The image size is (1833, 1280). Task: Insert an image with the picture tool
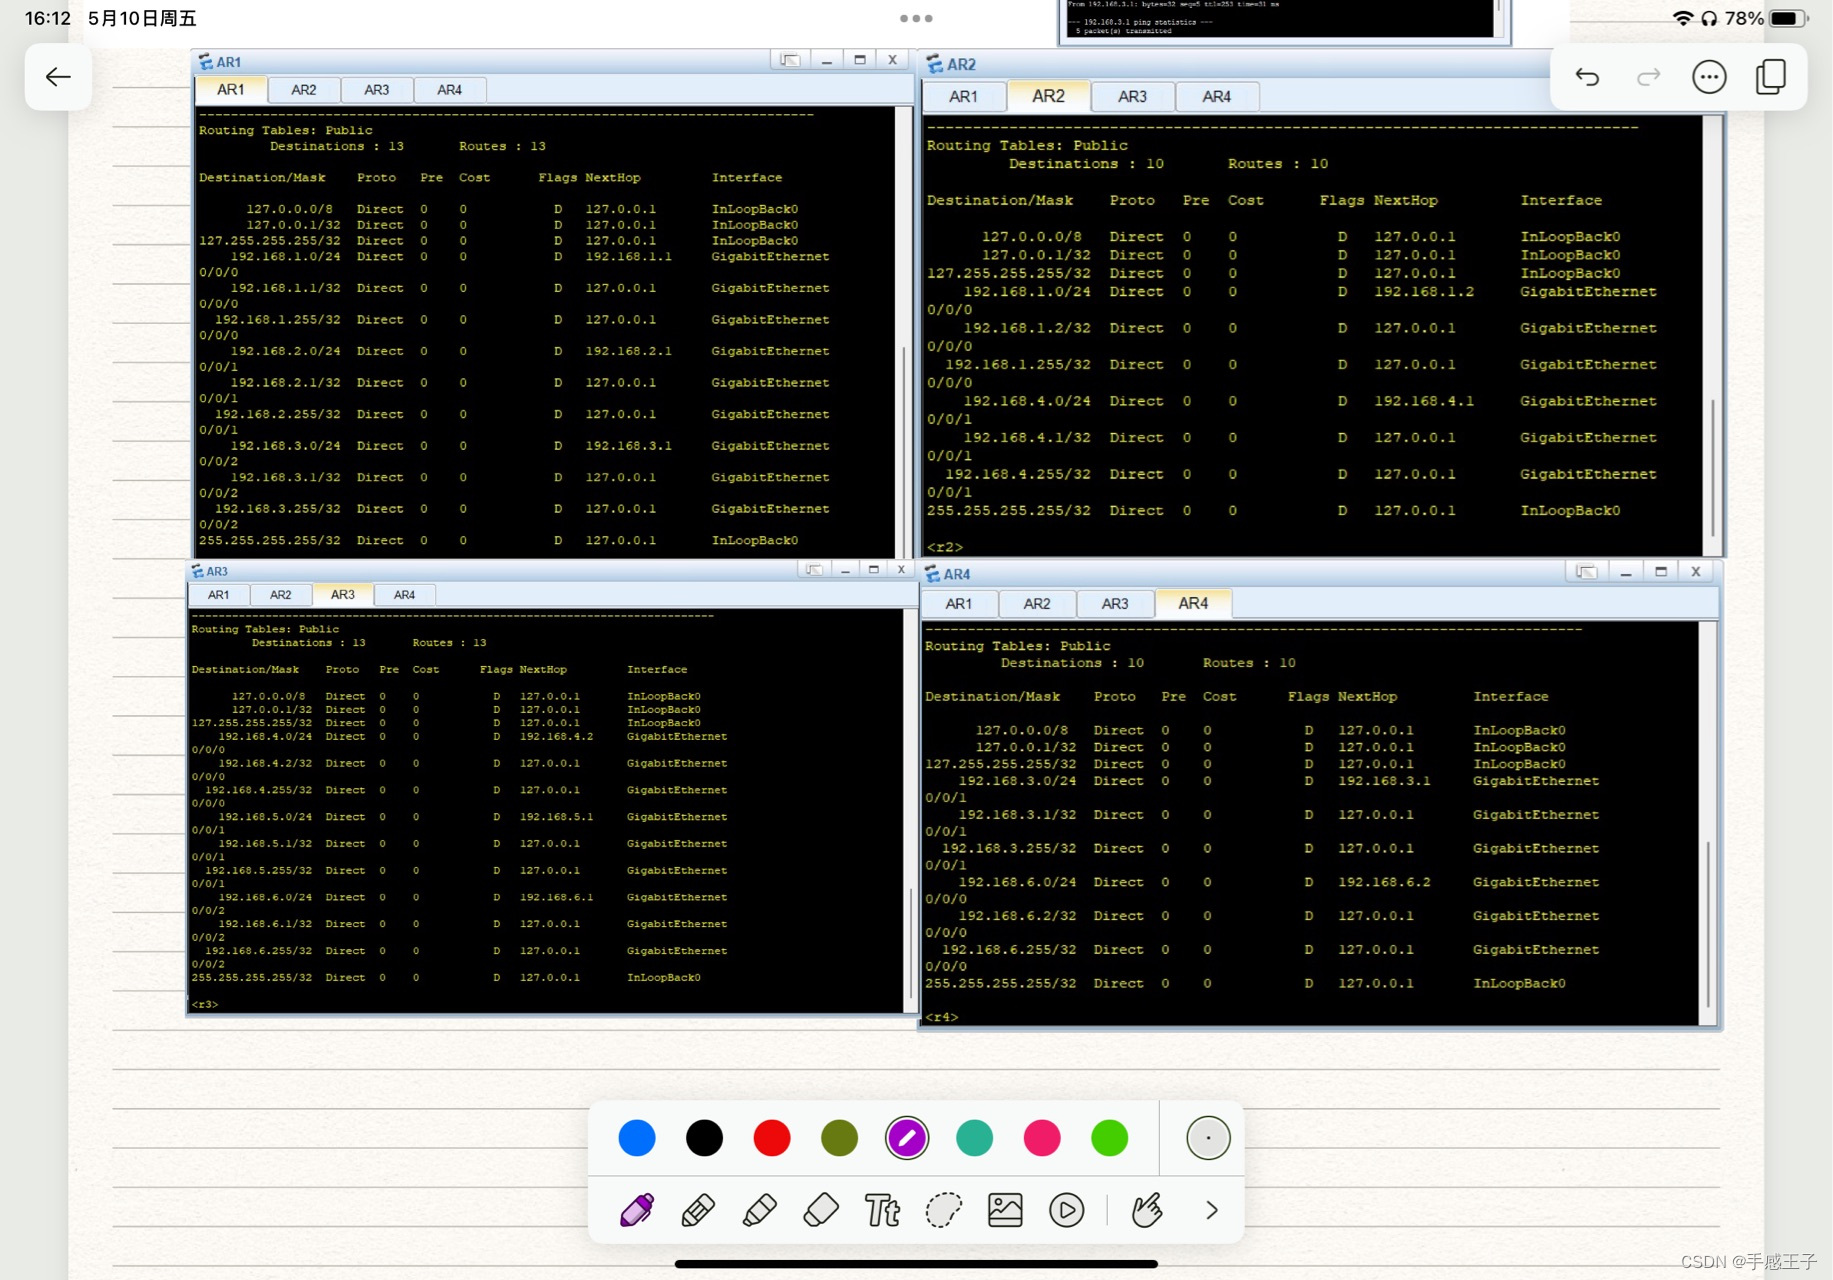tap(1005, 1210)
